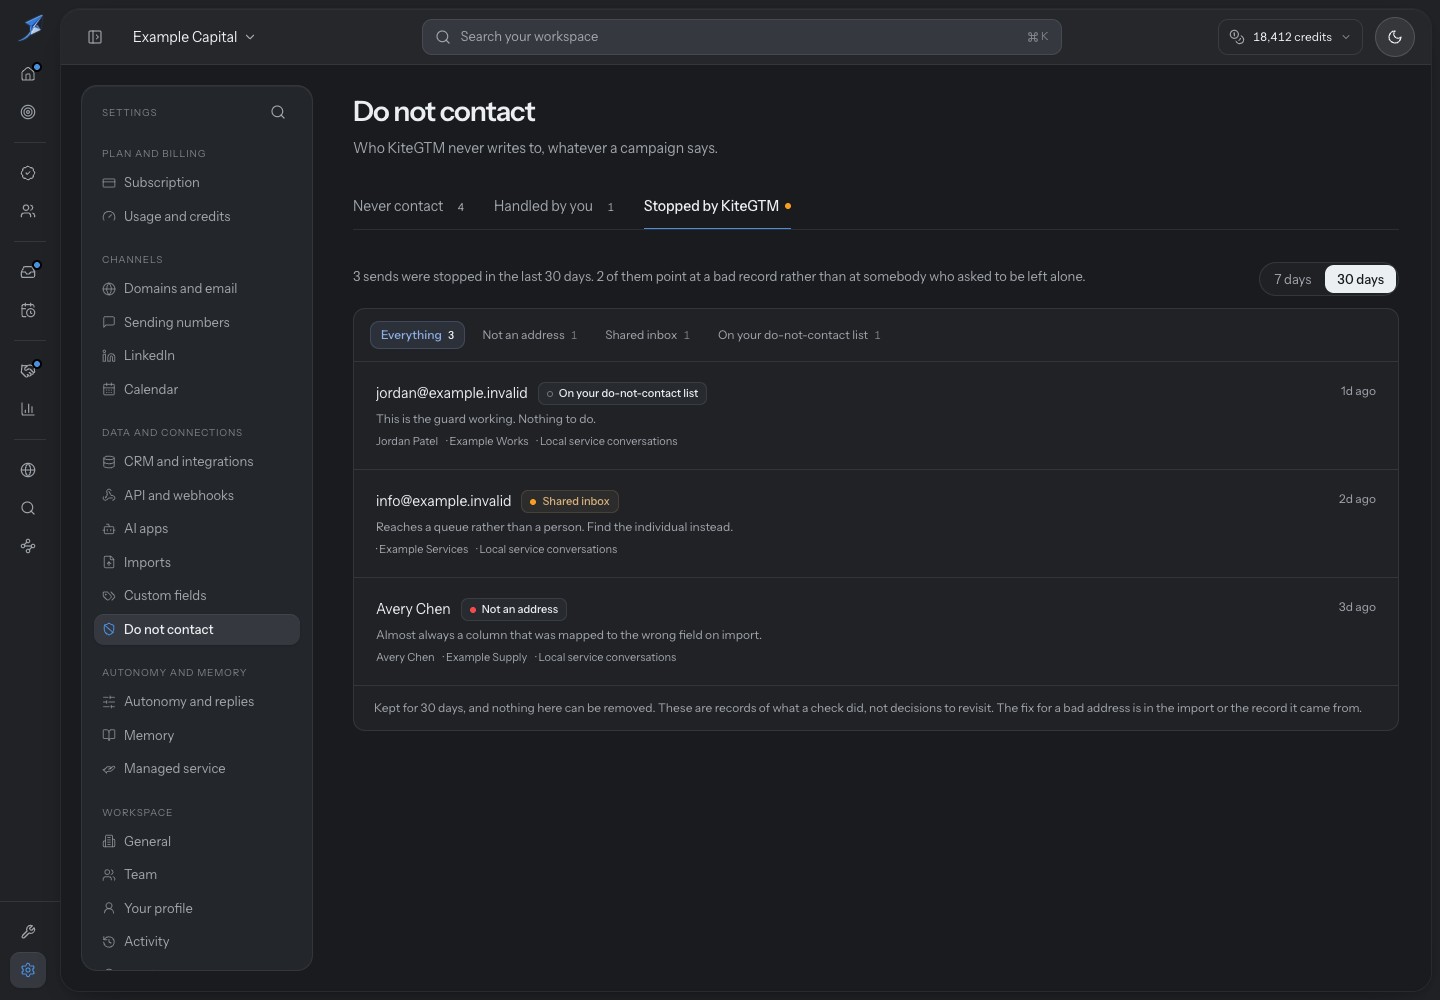Open the Example Capital workspace dropdown
This screenshot has width=1440, height=1000.
194,37
